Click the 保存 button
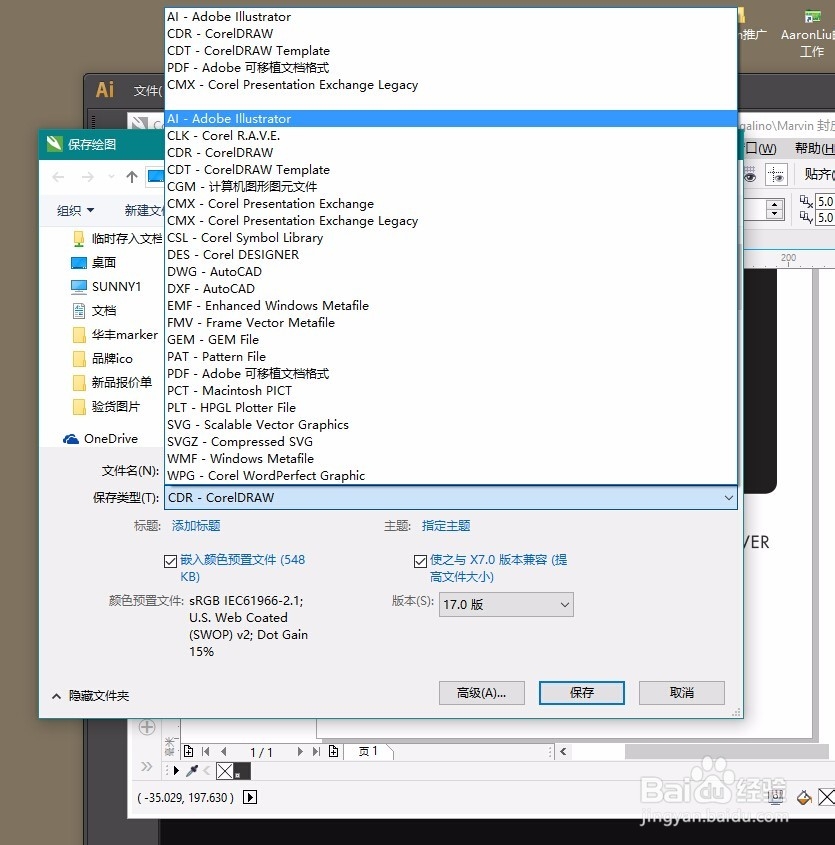835x845 pixels. tap(582, 692)
